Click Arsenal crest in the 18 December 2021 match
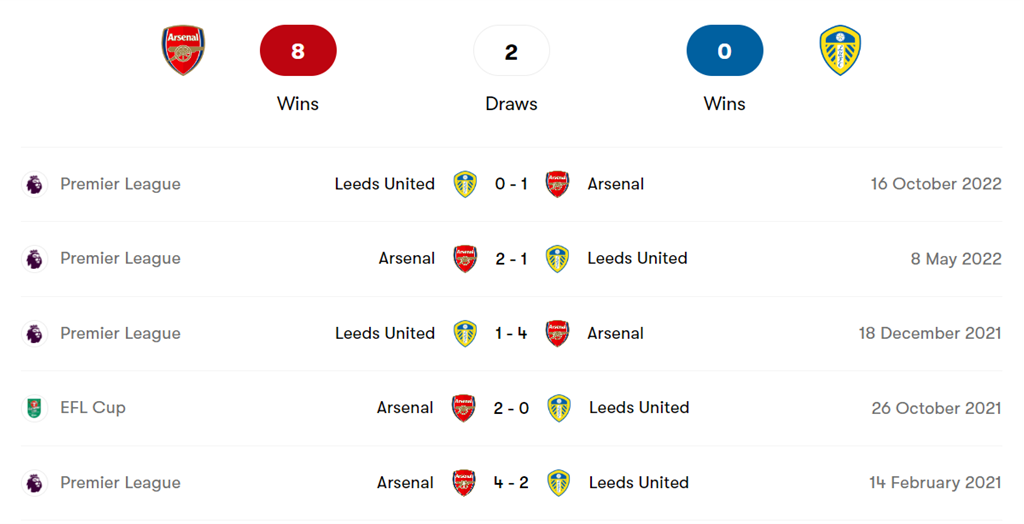1024x524 pixels. click(557, 333)
